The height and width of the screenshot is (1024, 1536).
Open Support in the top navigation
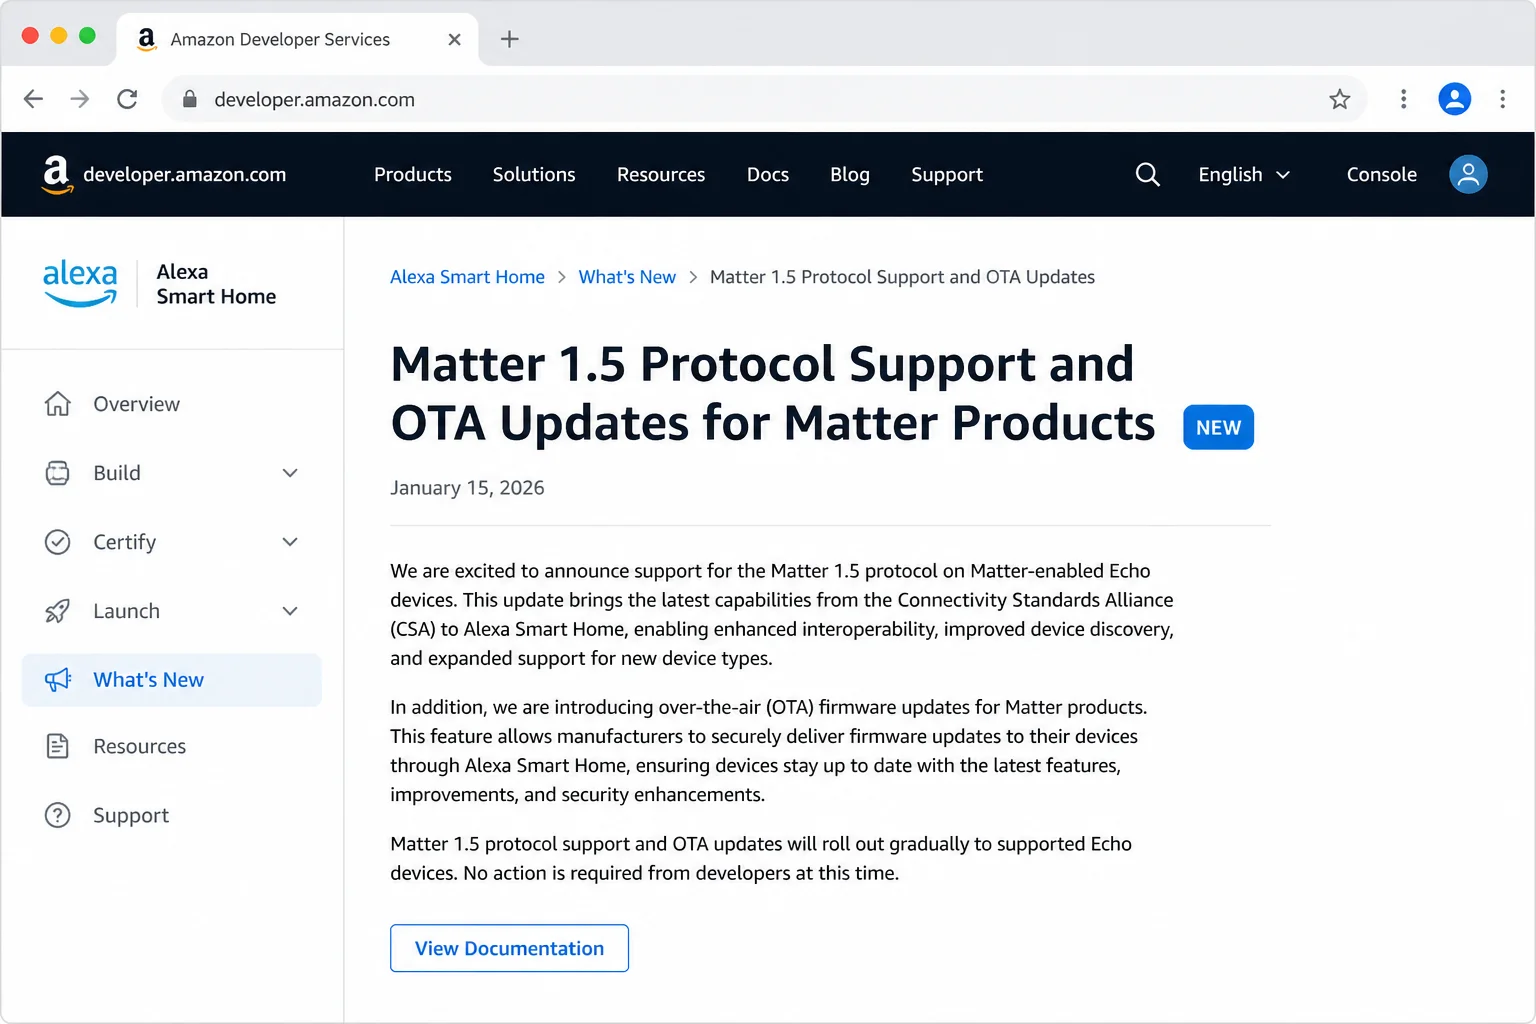point(947,175)
